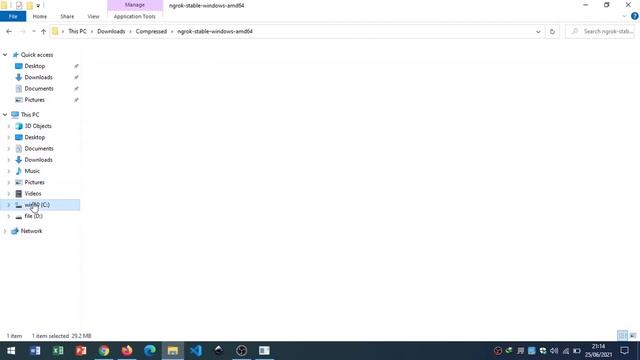The height and width of the screenshot is (360, 640).
Task: Open Google Chrome from the taskbar
Action: (x=104, y=351)
